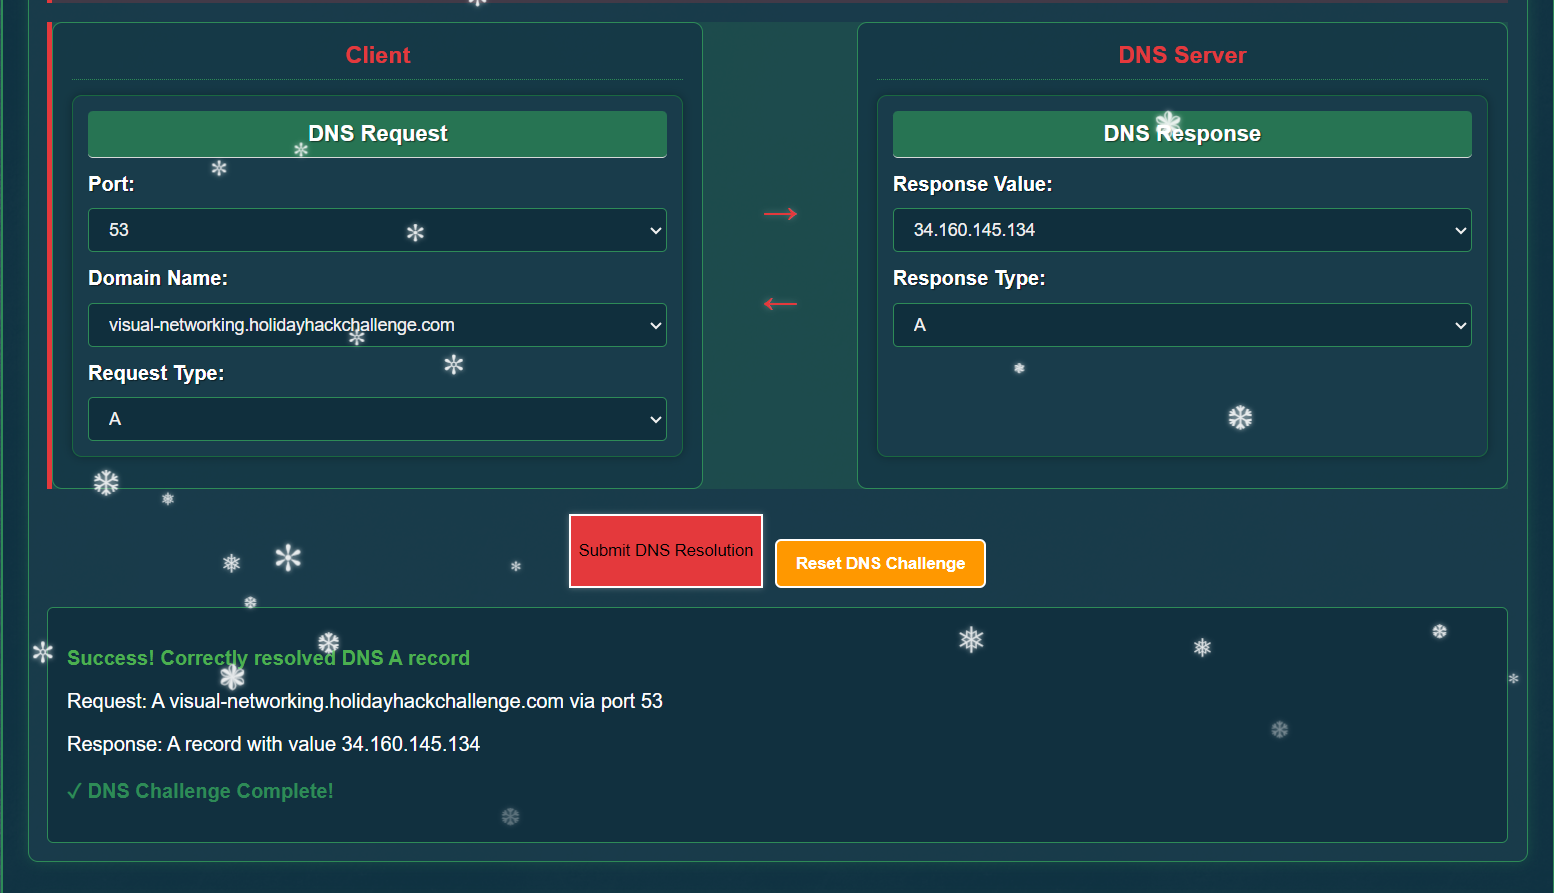Click the Response Value: label

click(x=972, y=184)
